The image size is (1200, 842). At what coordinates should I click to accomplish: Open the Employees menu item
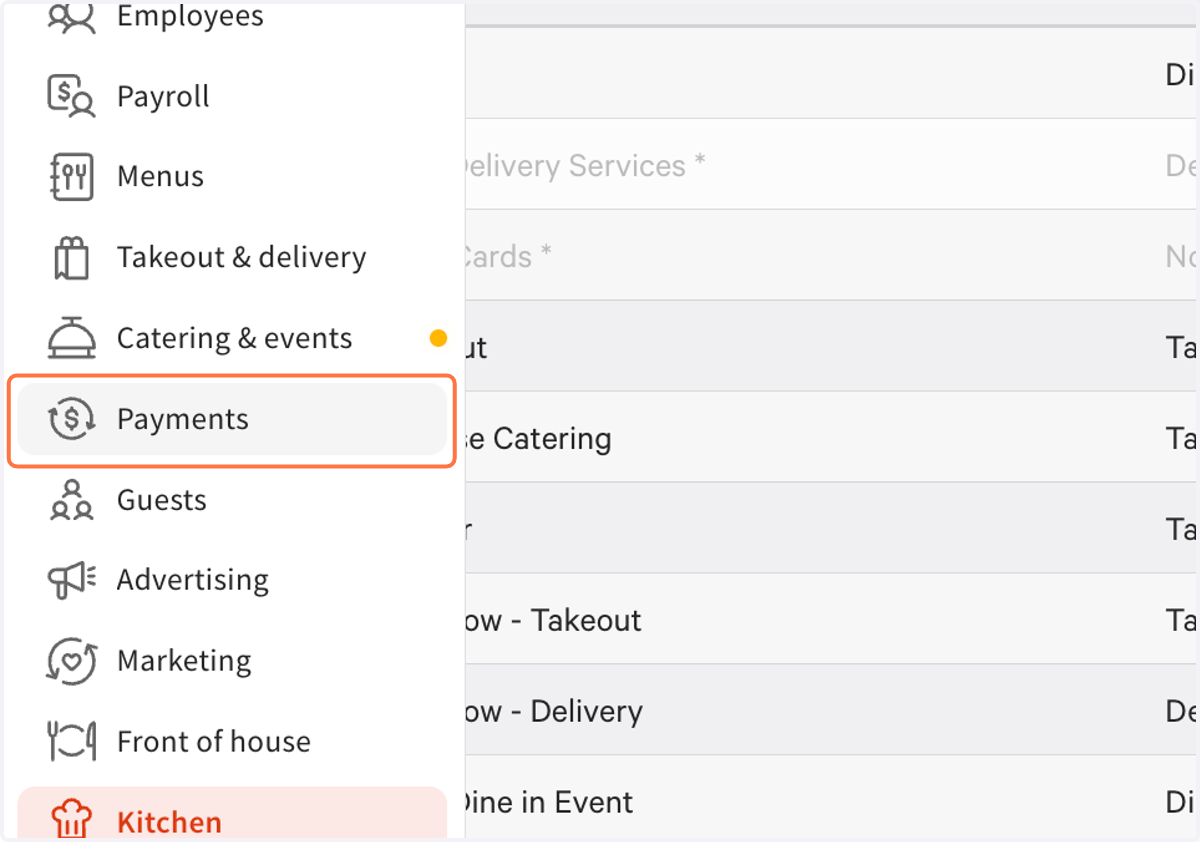pyautogui.click(x=232, y=17)
